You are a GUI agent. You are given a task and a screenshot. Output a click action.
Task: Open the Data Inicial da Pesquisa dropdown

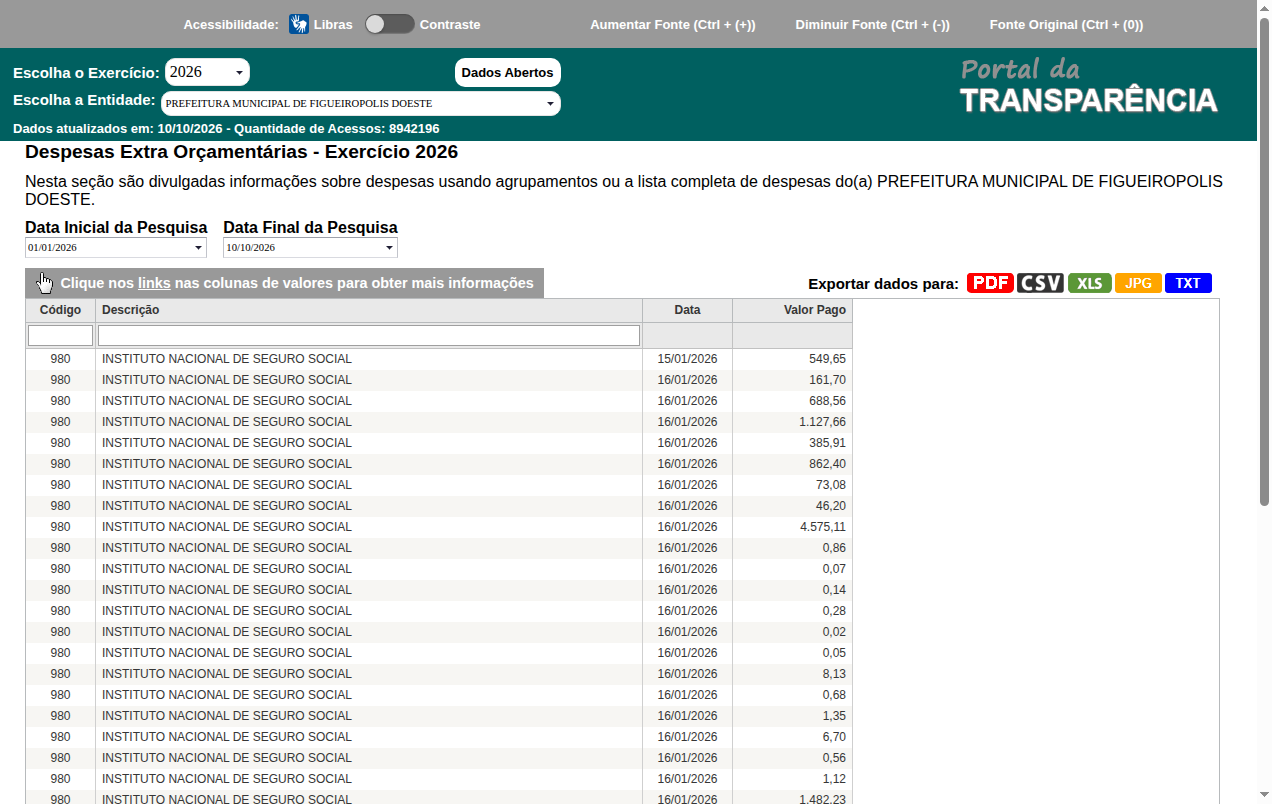pyautogui.click(x=116, y=247)
